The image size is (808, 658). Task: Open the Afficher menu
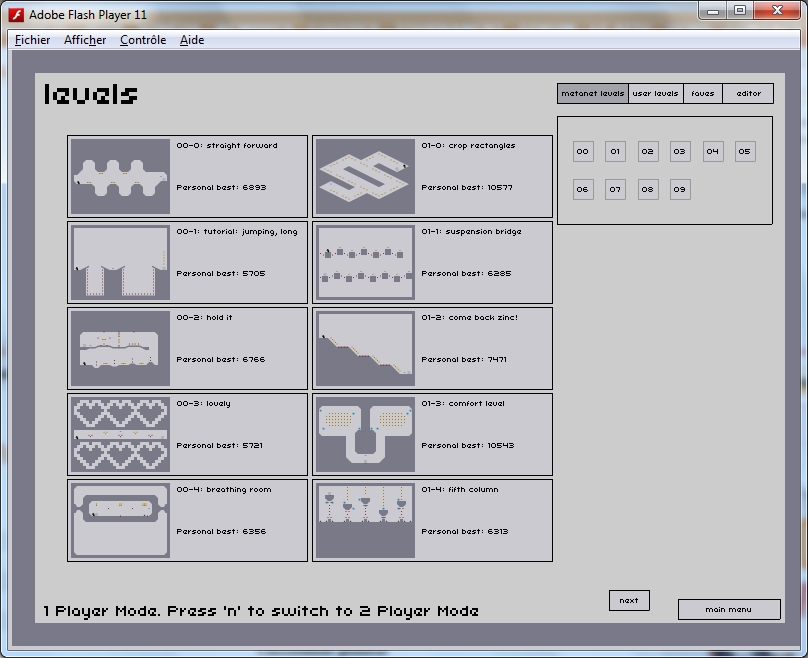[85, 40]
